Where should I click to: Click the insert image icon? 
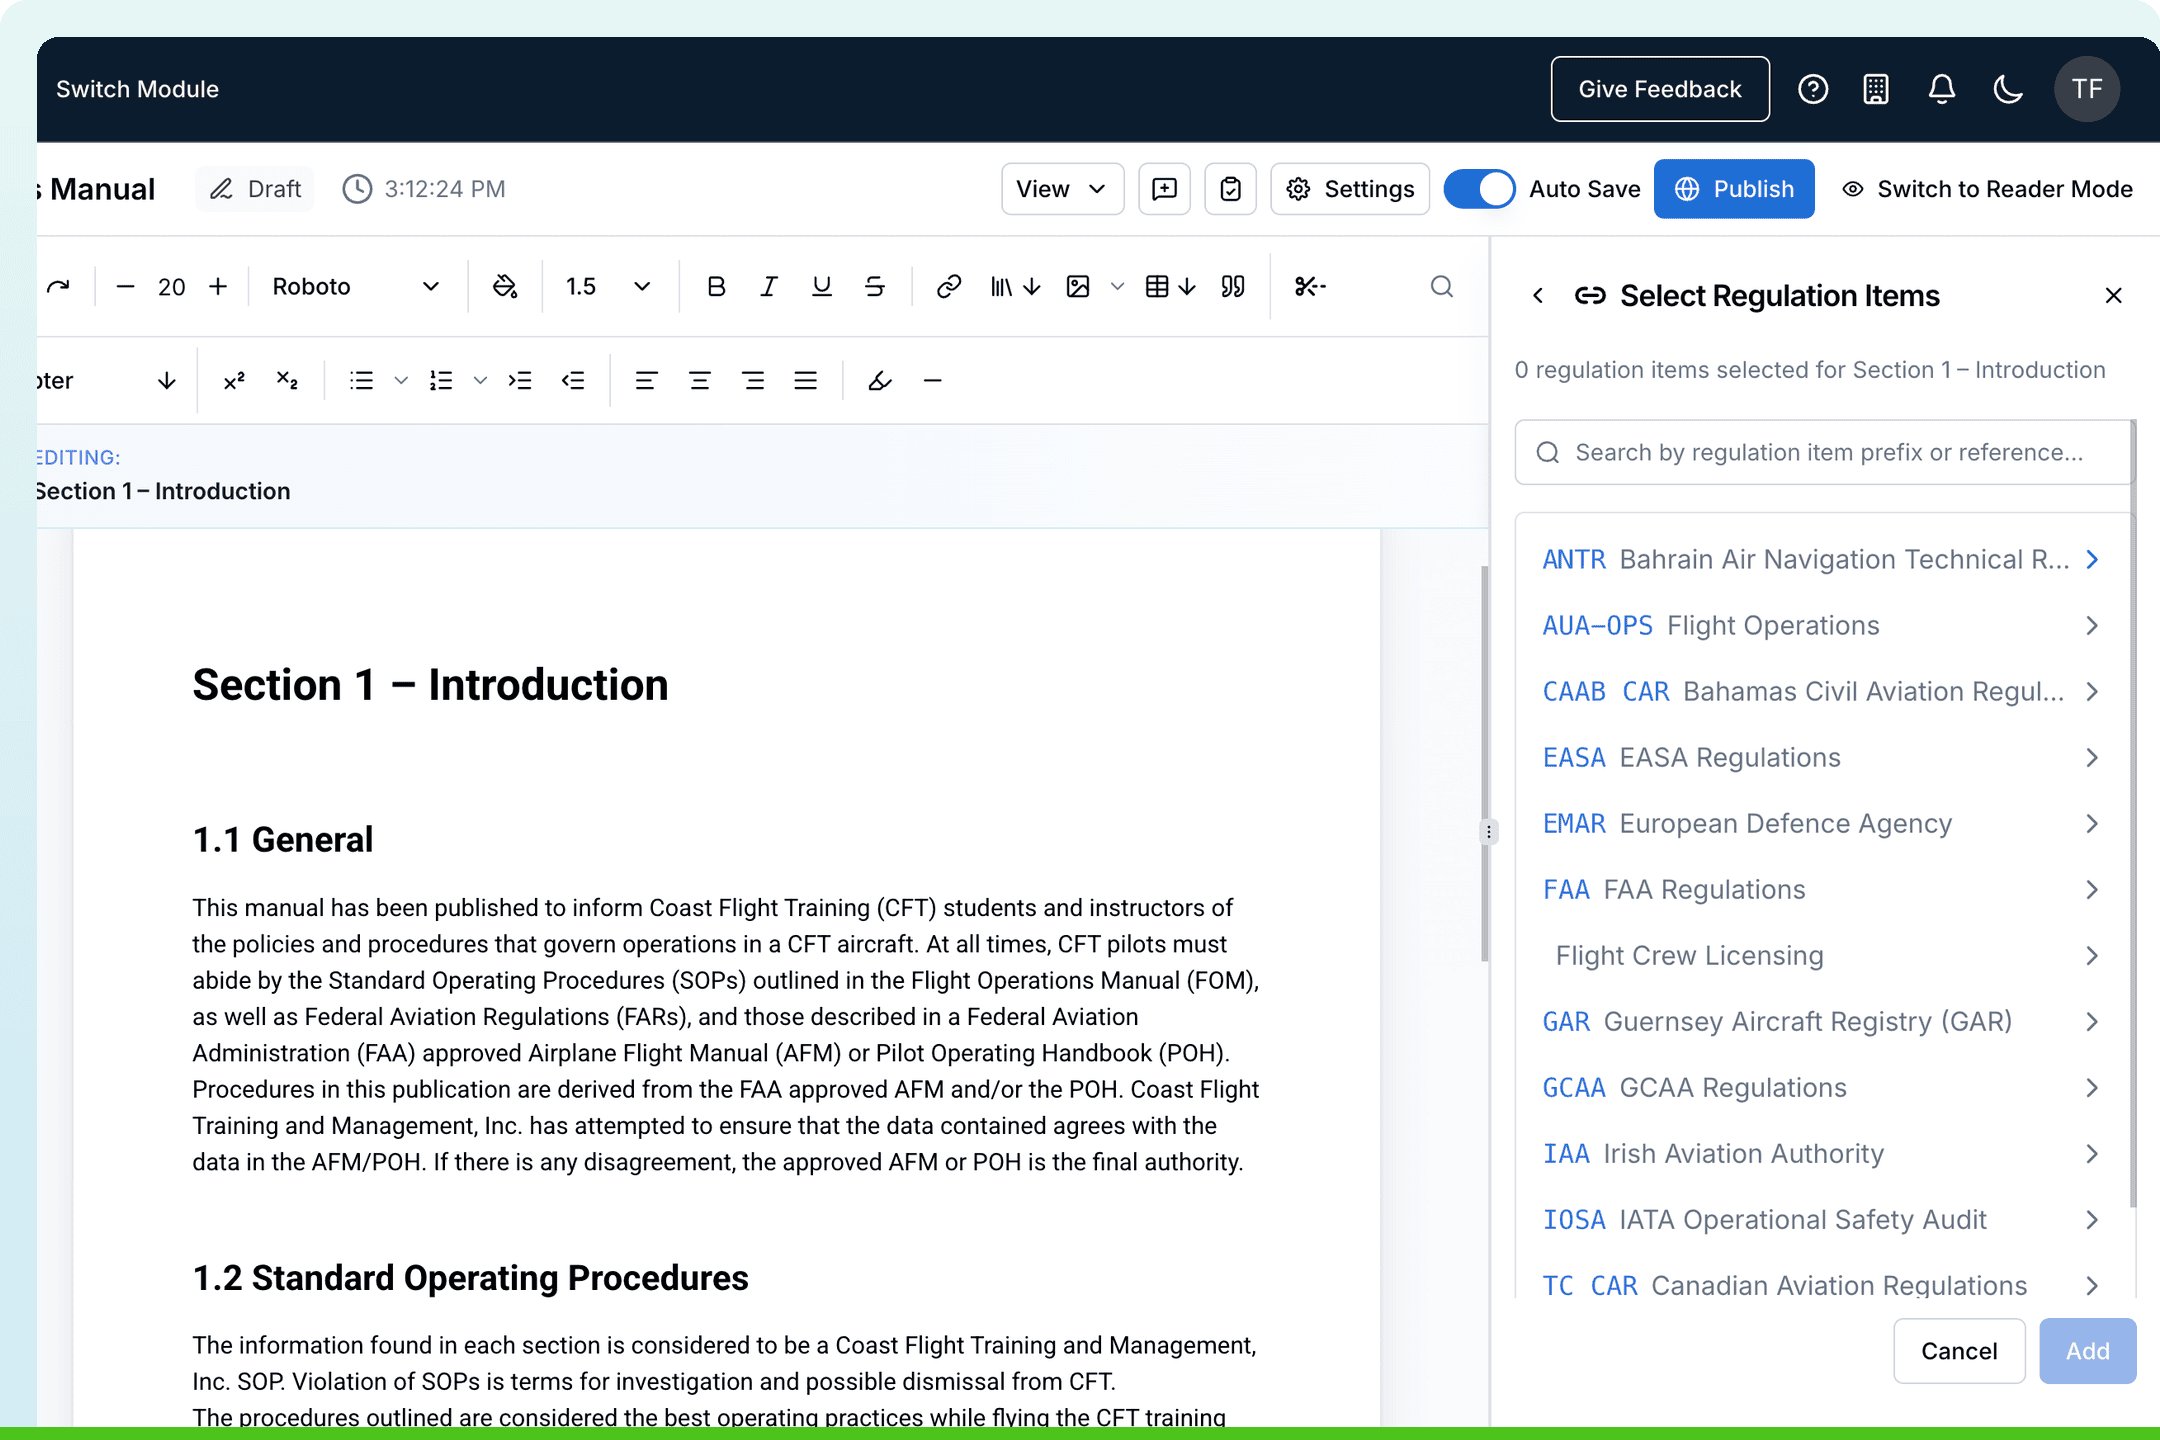click(1078, 287)
